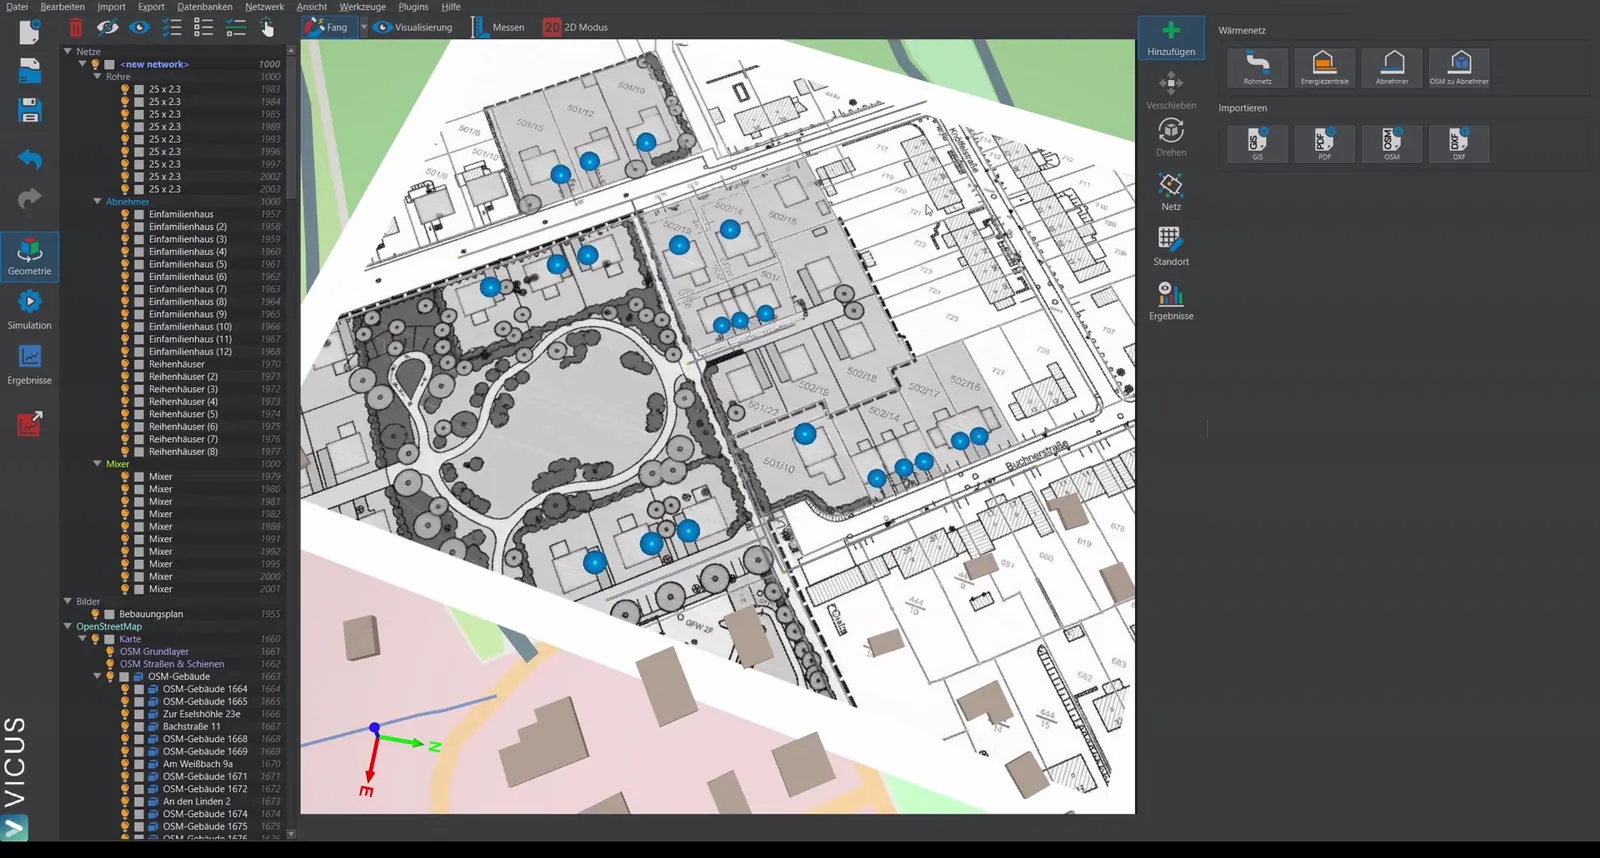
Task: Toggle checkbox for Reihenhäuser (3)
Action: coord(139,389)
